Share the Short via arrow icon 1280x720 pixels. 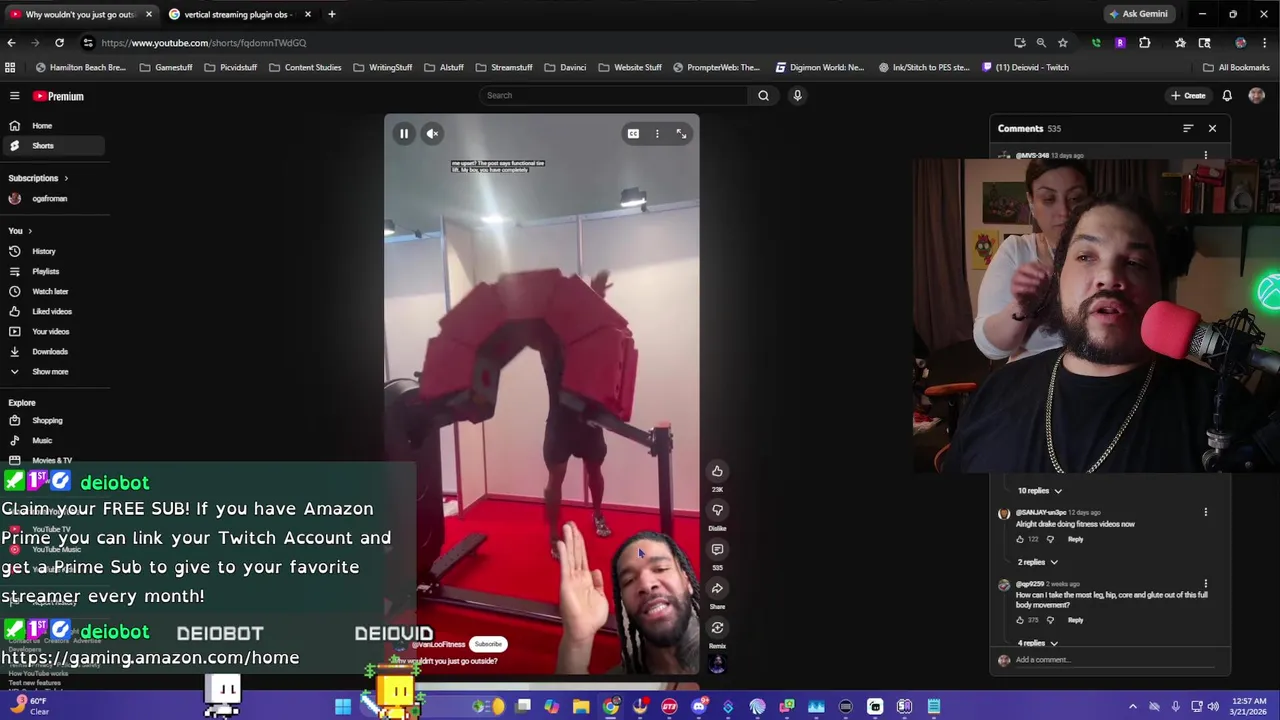(x=717, y=588)
